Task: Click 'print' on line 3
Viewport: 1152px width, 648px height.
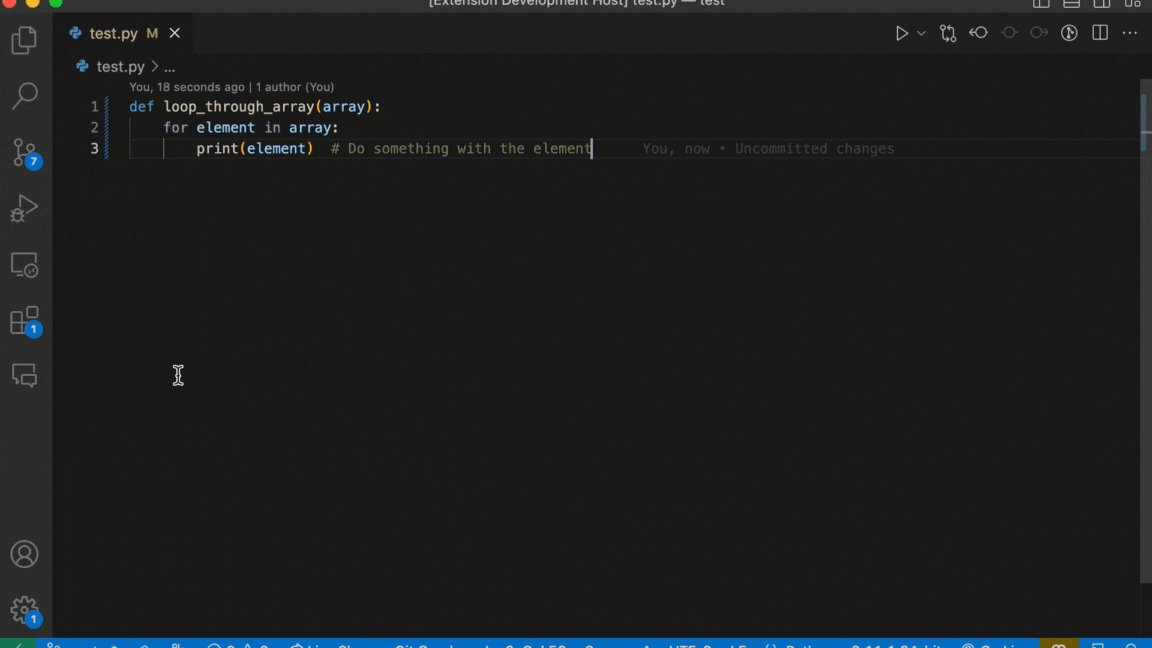Action: click(217, 148)
